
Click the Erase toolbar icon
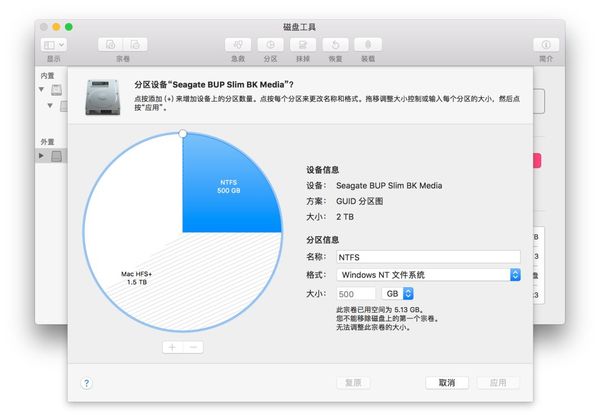[x=303, y=45]
